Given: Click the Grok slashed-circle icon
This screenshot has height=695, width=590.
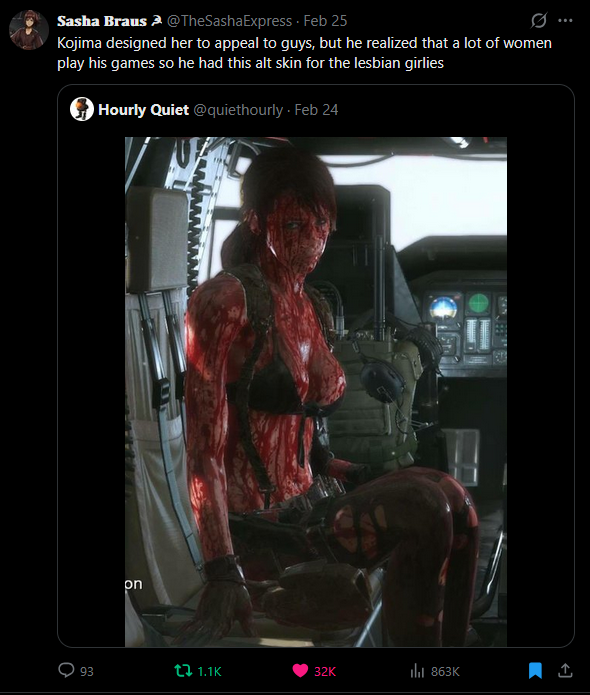Looking at the screenshot, I should pos(539,20).
